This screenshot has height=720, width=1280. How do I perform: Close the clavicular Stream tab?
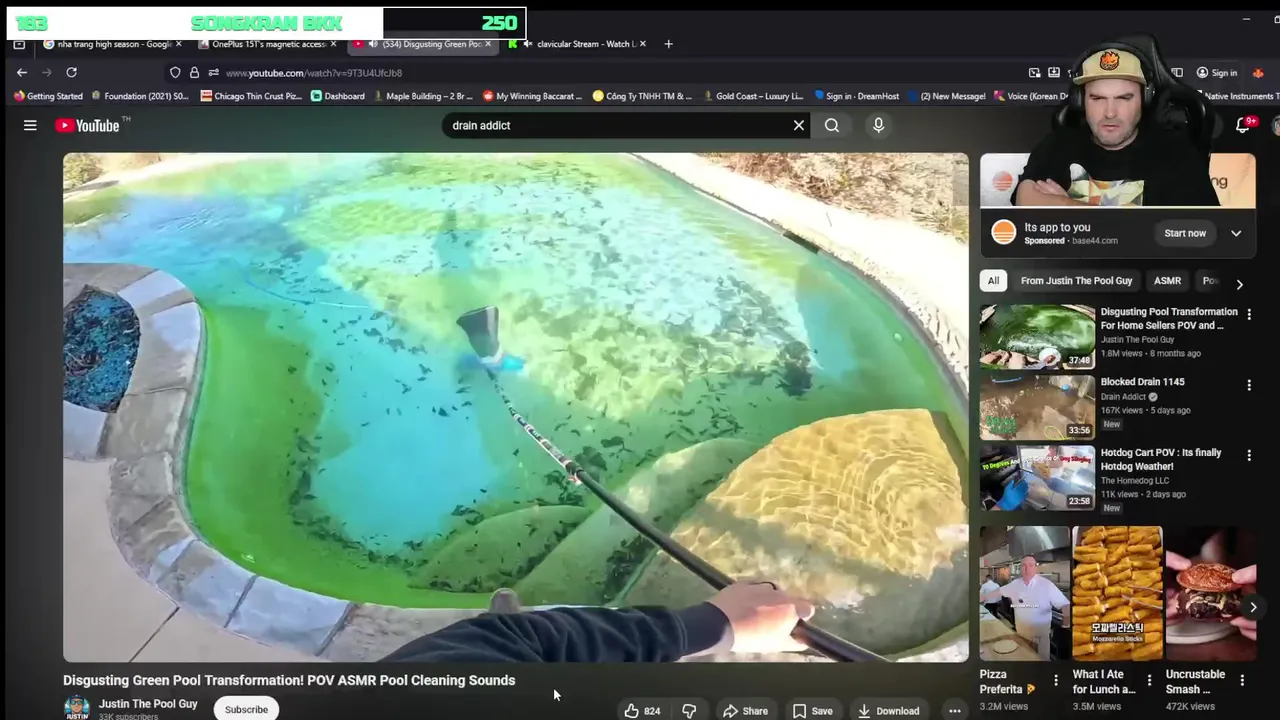(x=643, y=44)
